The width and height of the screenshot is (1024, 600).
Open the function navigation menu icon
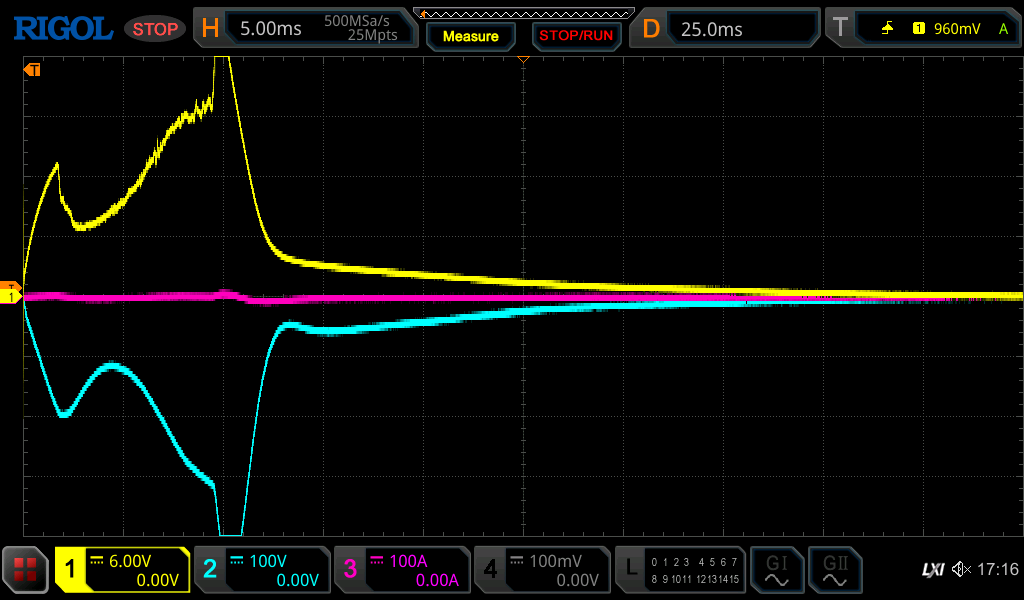pyautogui.click(x=26, y=570)
